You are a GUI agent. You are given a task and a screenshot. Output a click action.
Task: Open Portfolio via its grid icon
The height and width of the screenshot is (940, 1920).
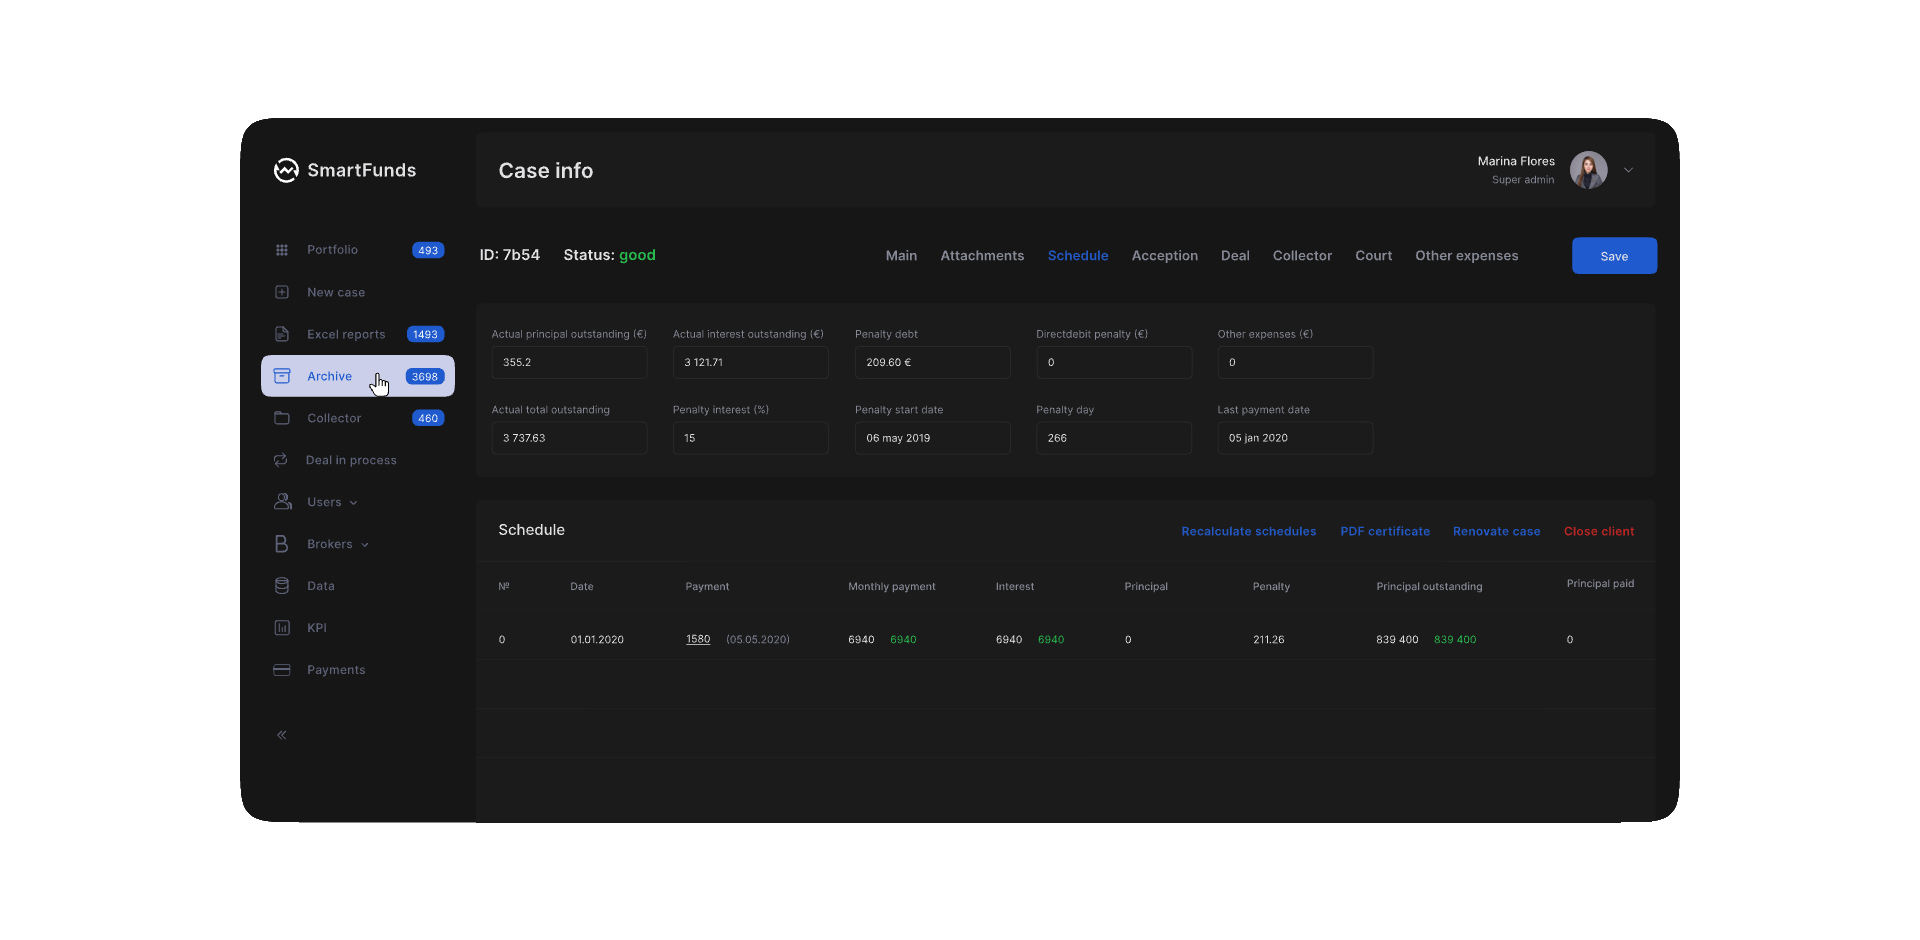[282, 250]
